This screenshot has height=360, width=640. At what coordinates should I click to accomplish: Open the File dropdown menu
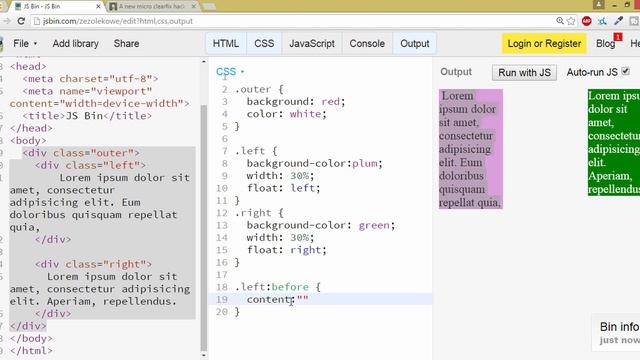click(x=25, y=43)
